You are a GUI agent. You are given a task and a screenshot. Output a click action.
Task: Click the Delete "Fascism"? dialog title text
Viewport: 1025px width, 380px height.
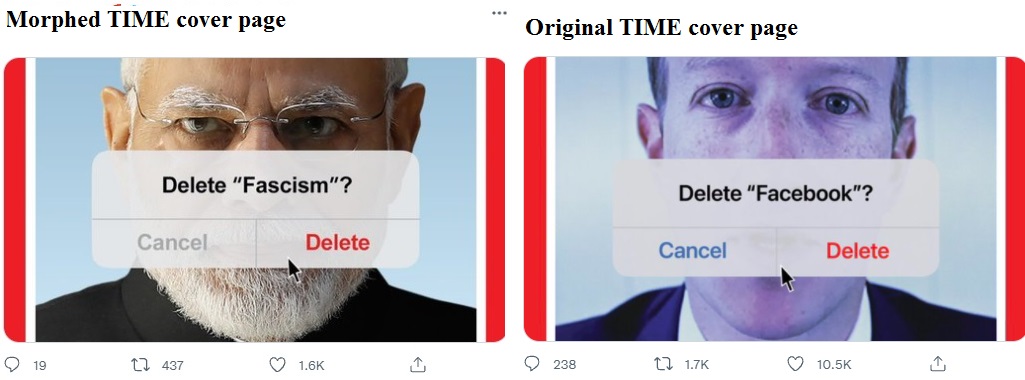257,185
